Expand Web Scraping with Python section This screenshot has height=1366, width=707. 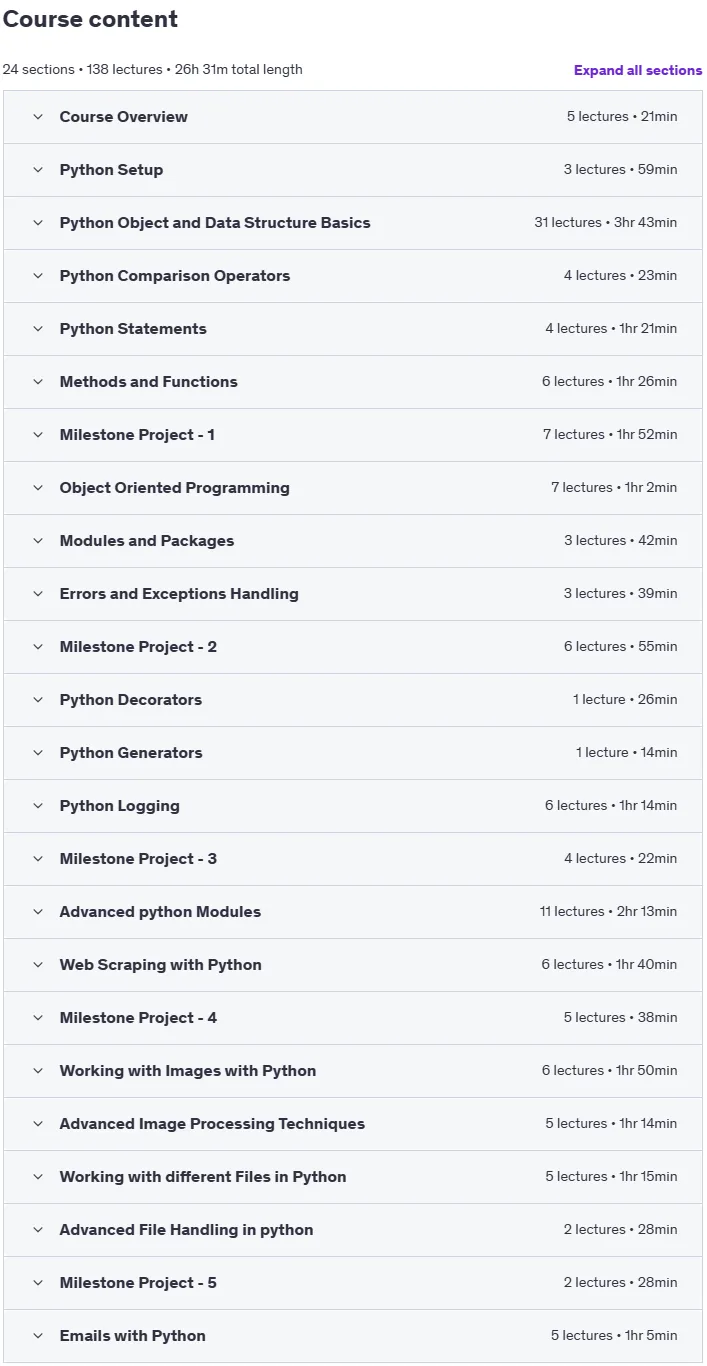coord(353,965)
